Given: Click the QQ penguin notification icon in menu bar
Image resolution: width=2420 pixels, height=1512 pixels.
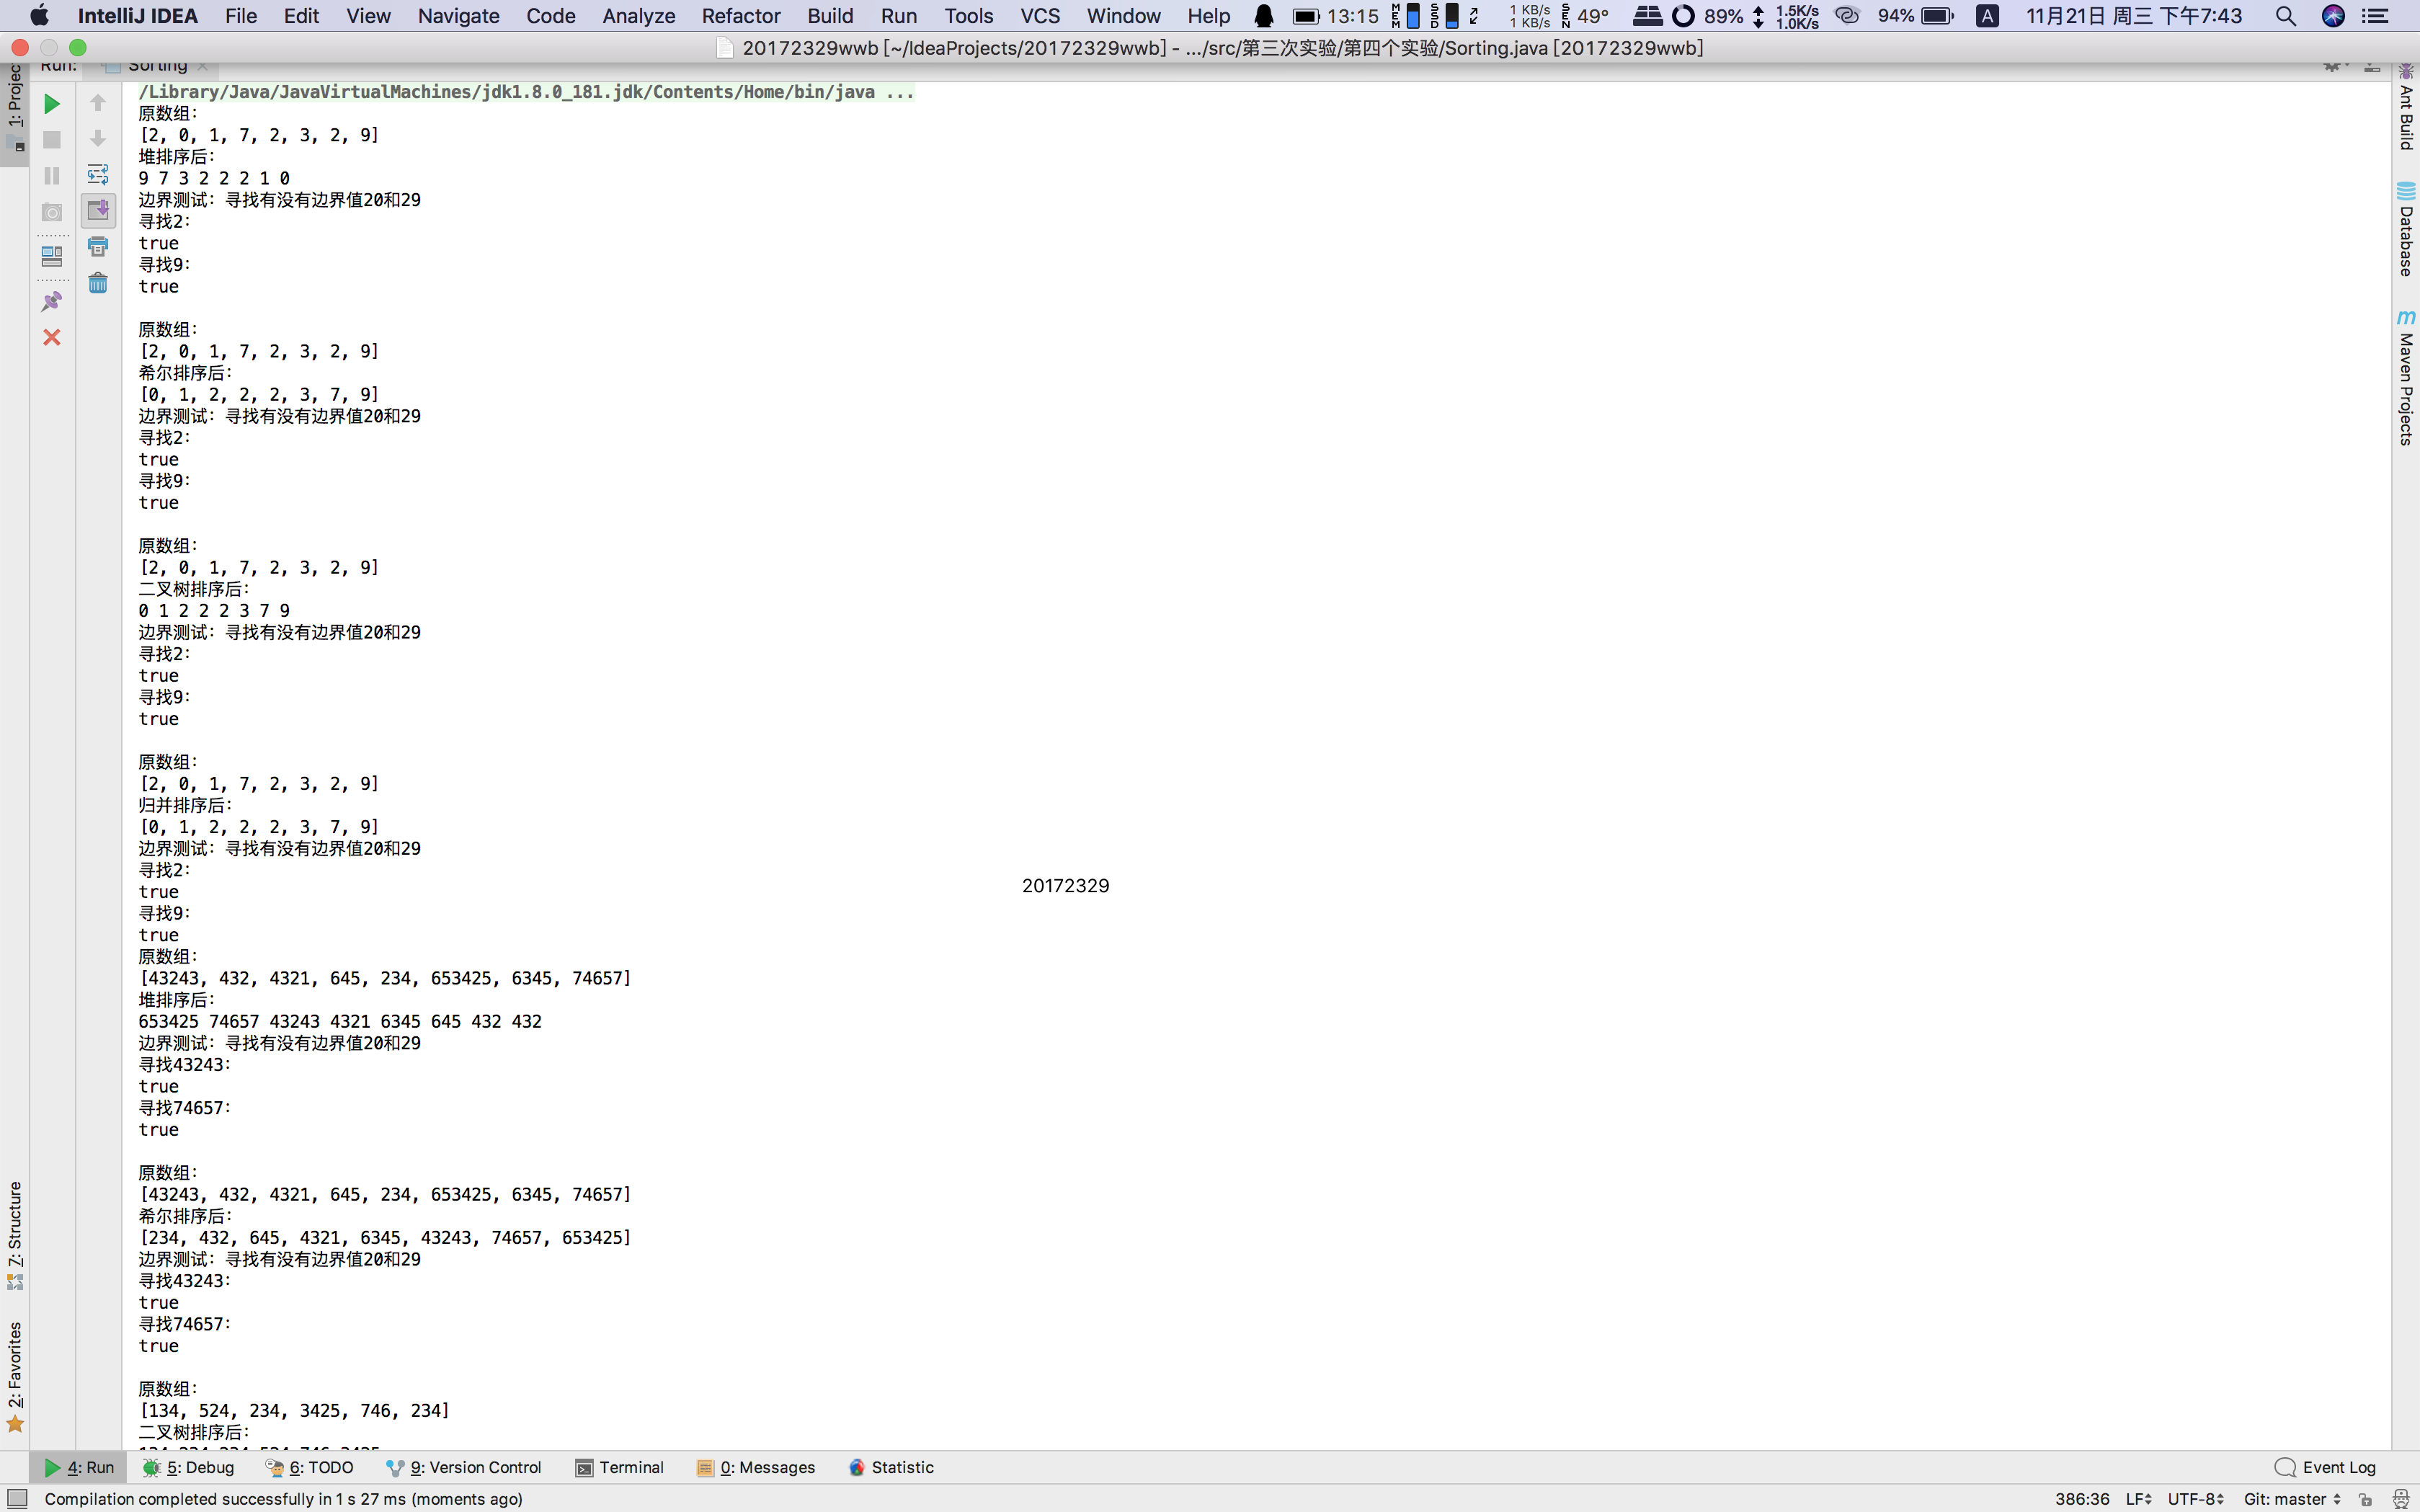Looking at the screenshot, I should click(x=1264, y=16).
